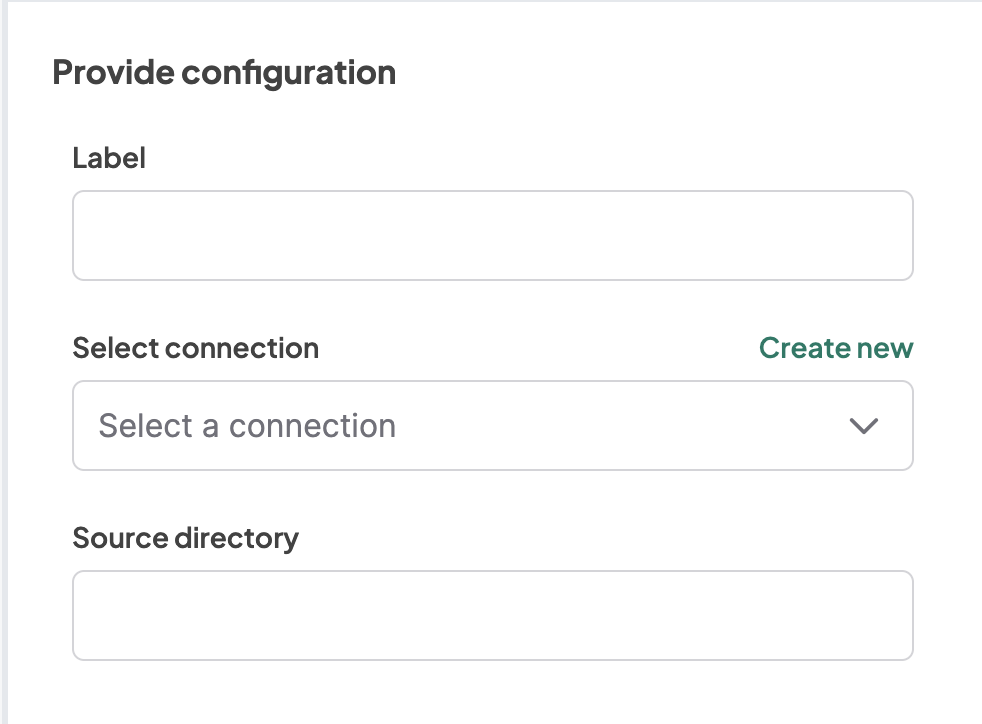
Task: Click the gray vertical bar at panel's left edge
Action: pos(4,362)
